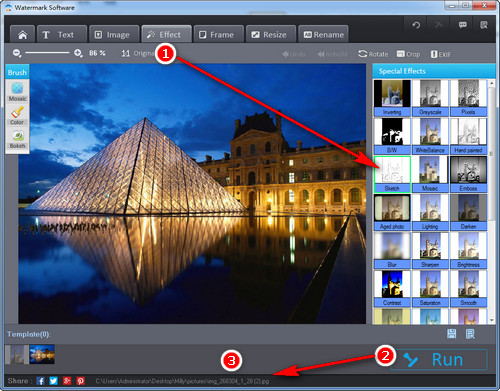This screenshot has width=500, height=391.
Task: Click the effects list scroll-up arrow
Action: click(x=492, y=83)
